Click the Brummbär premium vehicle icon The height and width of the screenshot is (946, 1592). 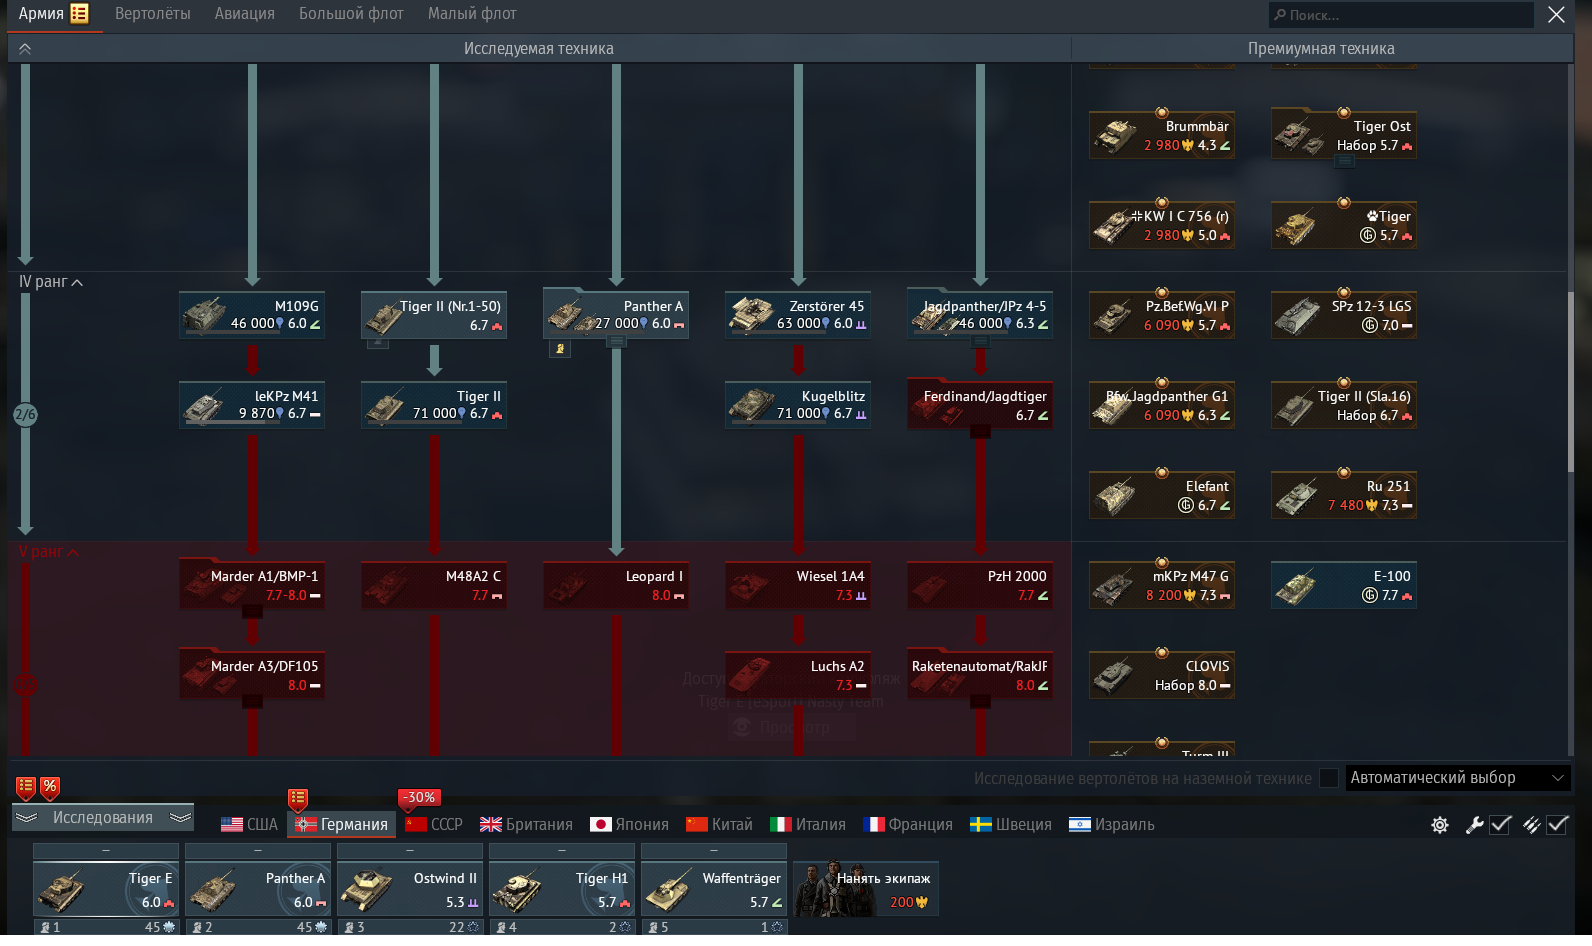(1161, 135)
